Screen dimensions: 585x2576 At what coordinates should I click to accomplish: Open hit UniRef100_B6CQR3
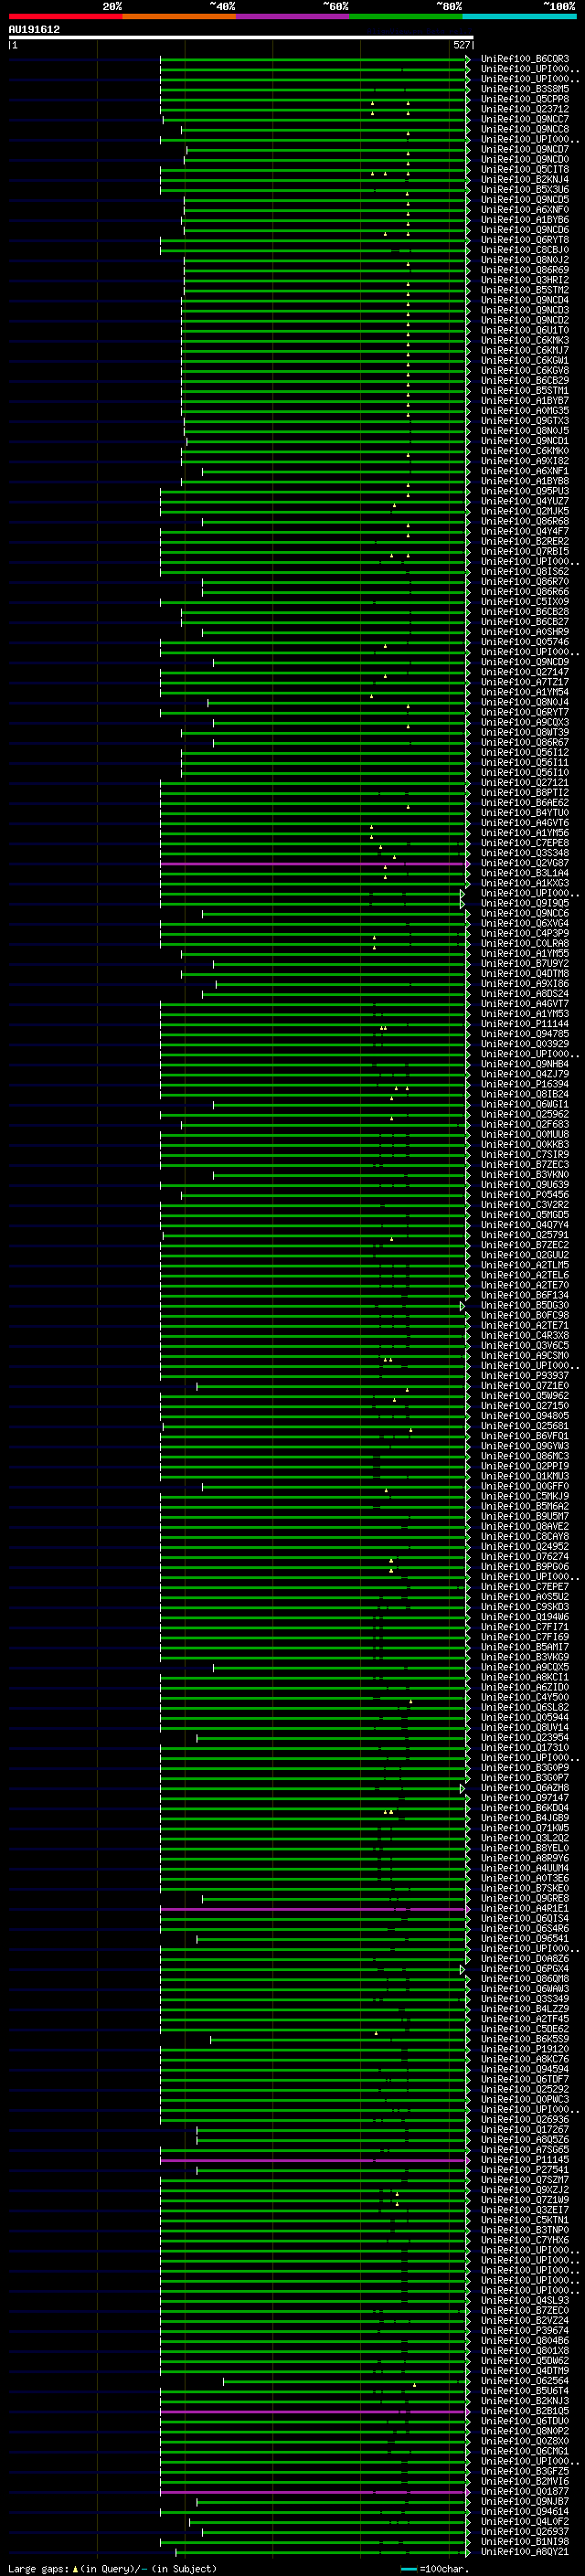[x=525, y=59]
